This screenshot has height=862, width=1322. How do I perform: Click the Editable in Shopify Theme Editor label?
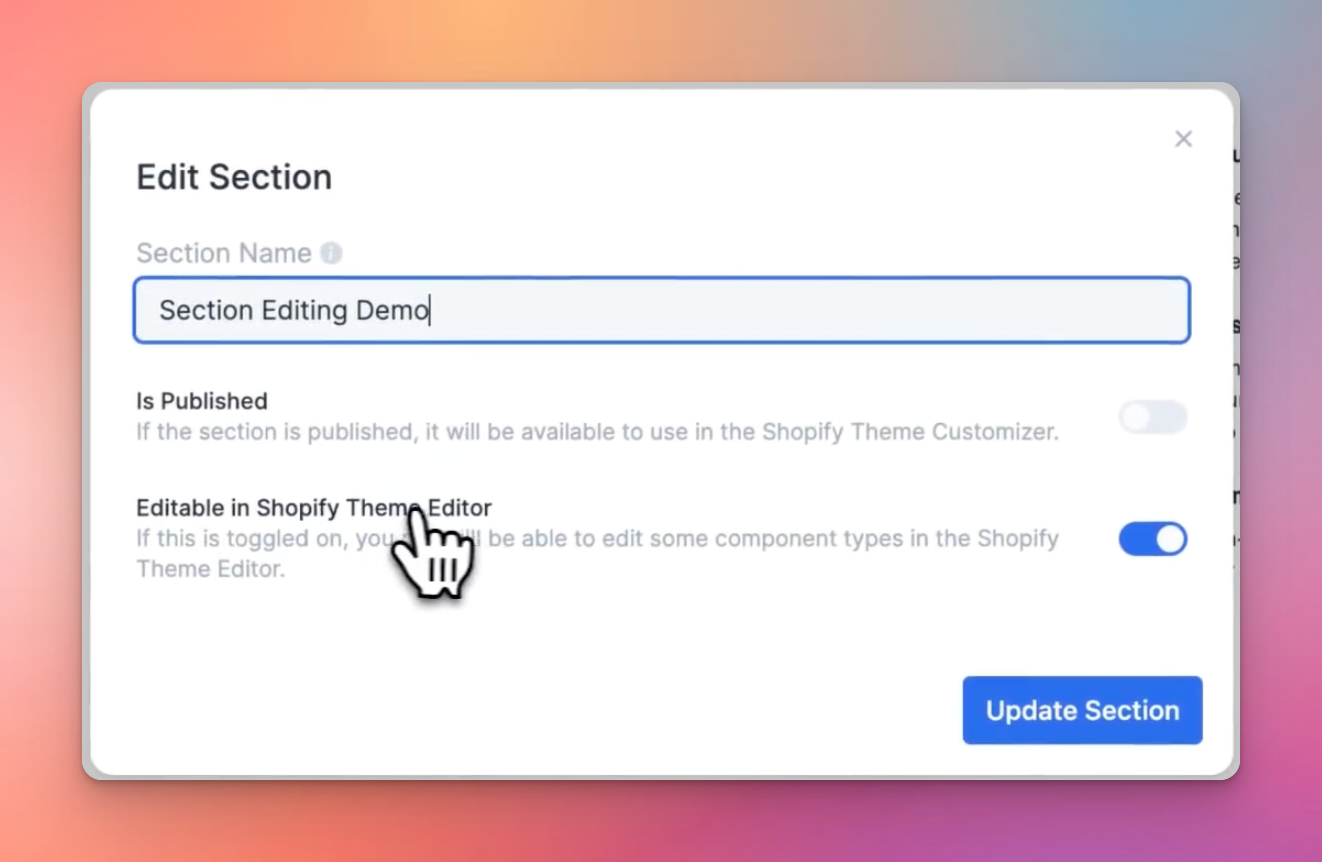coord(314,507)
